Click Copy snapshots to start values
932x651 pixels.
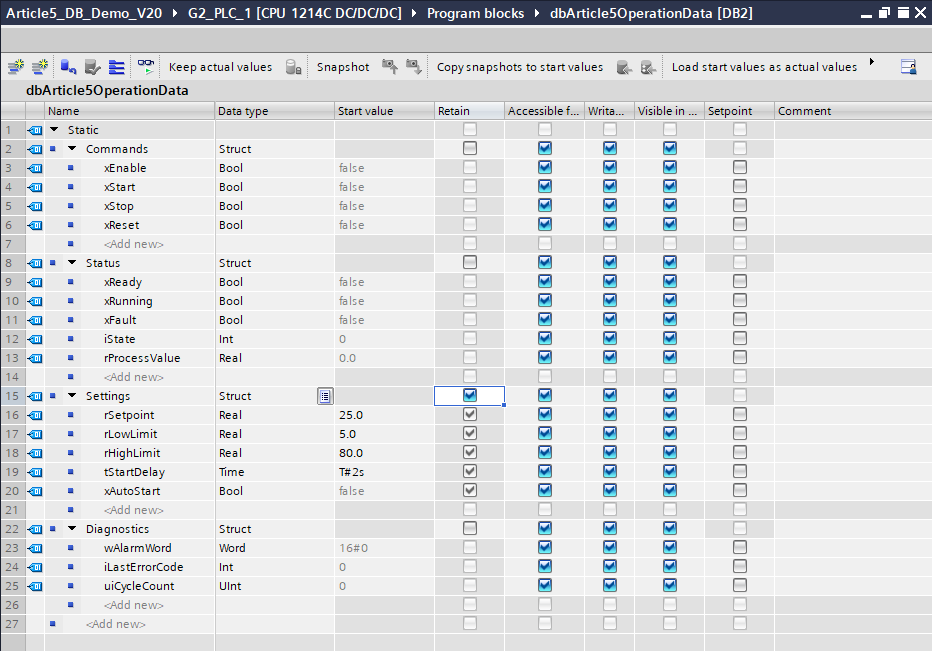click(520, 67)
